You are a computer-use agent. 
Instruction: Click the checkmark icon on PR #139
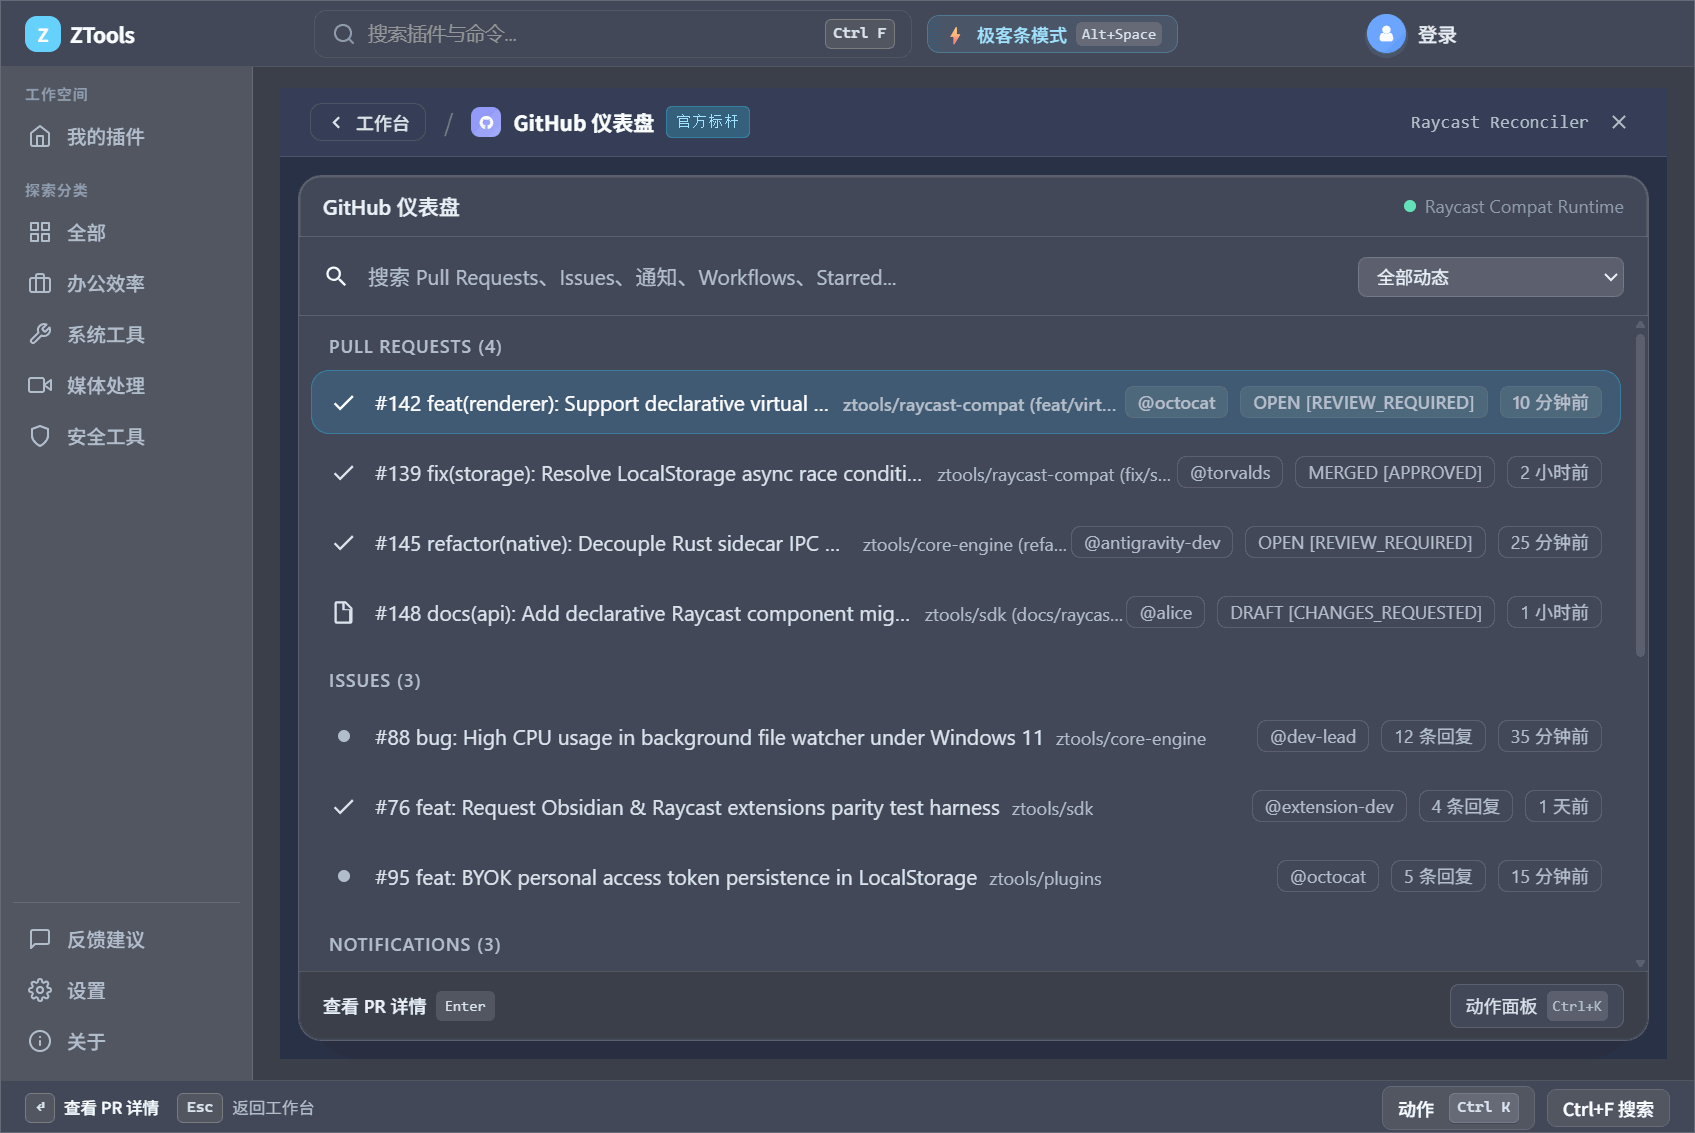[x=343, y=473]
